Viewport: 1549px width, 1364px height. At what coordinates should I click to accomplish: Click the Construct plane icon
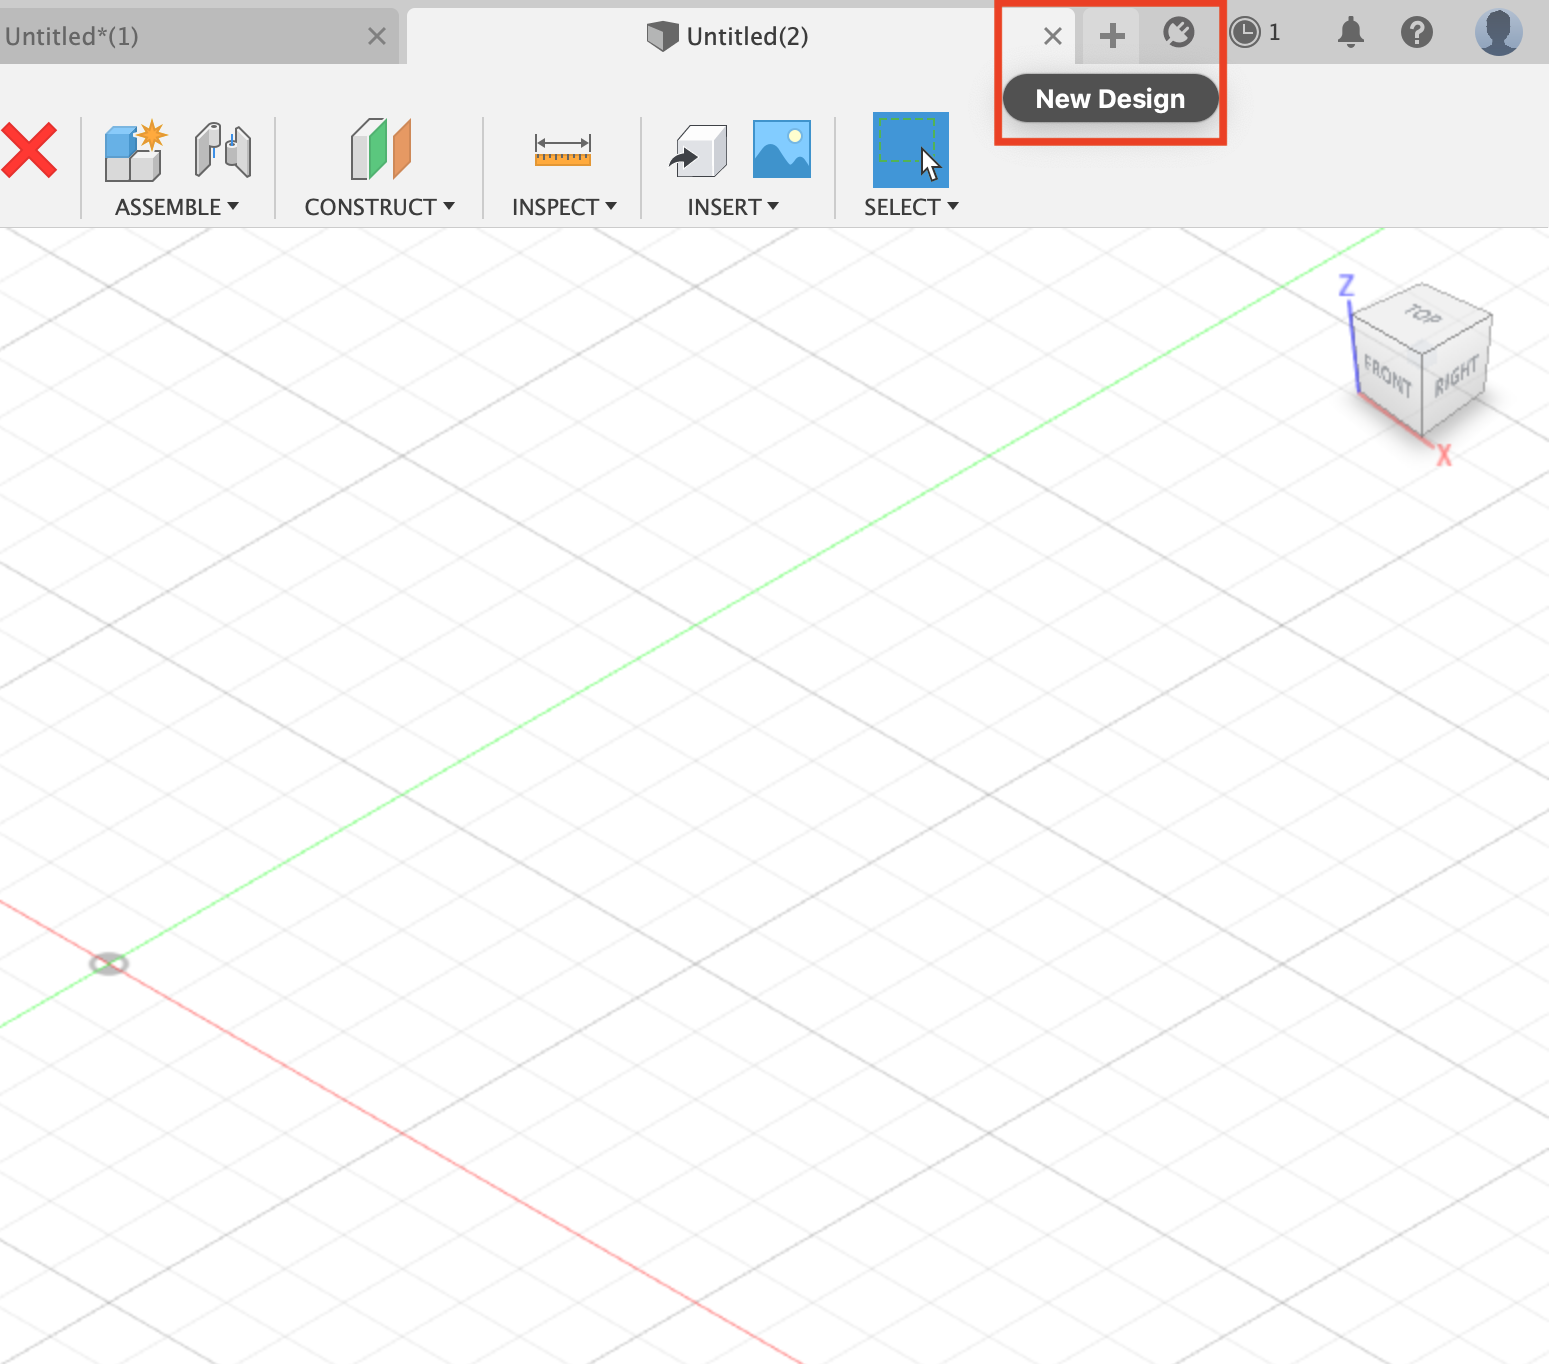tap(379, 150)
